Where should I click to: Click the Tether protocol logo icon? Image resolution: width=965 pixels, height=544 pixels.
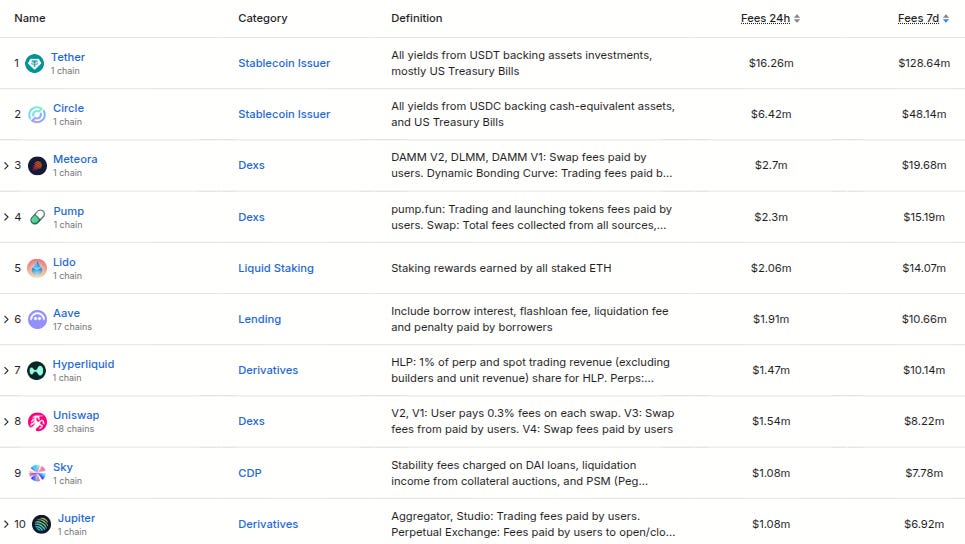coord(34,63)
